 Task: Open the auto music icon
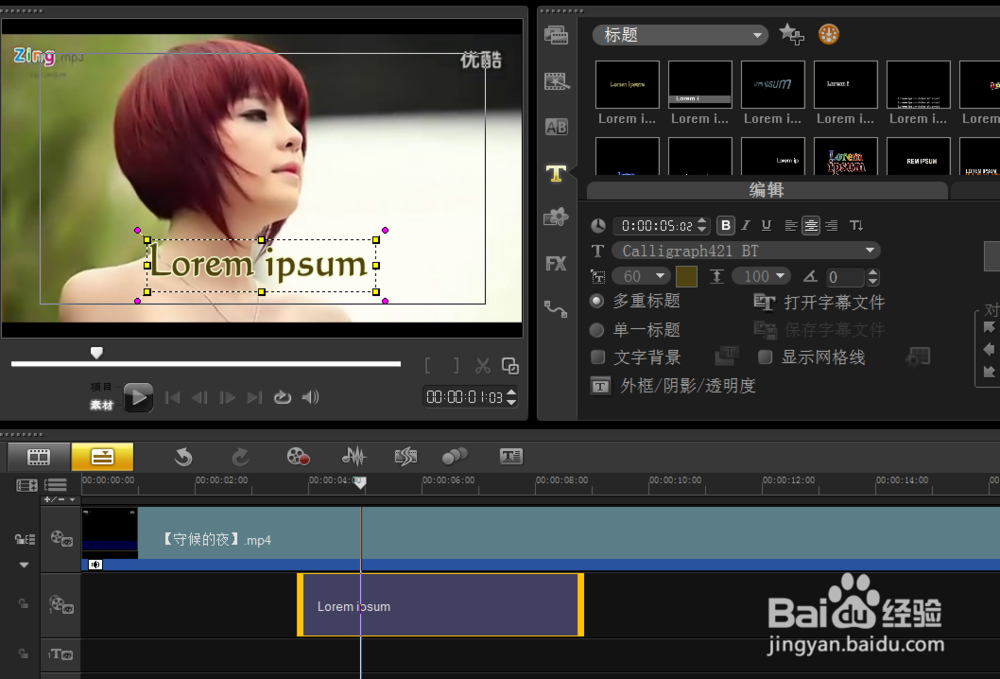tap(406, 456)
